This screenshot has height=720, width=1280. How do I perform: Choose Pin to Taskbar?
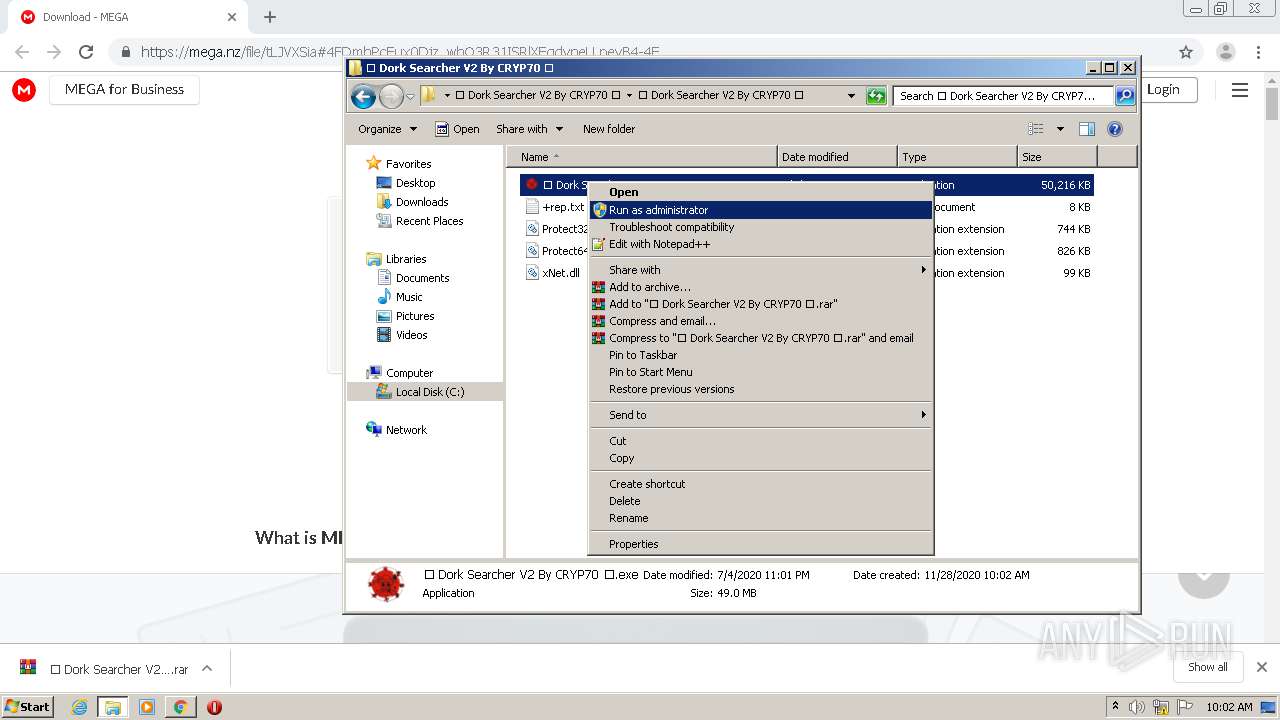point(760,355)
